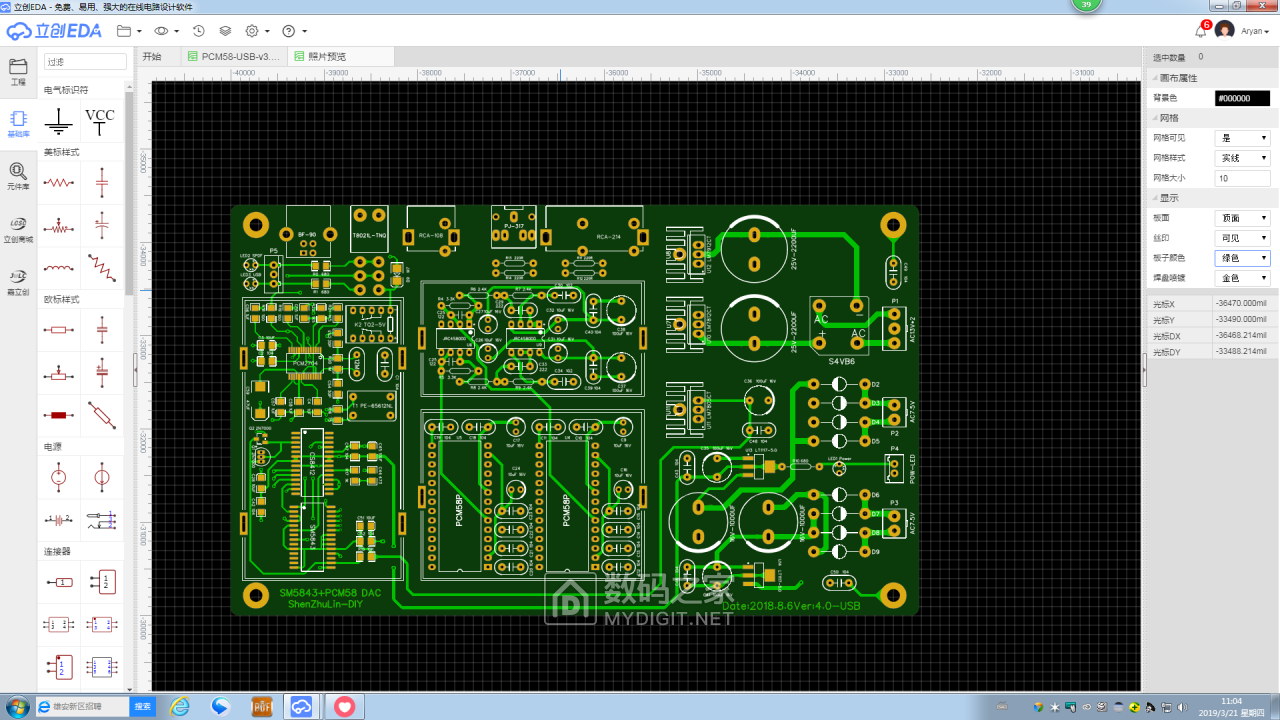The image size is (1280, 720).
Task: Open the 丝印 silkscreen visibility dropdown
Action: pyautogui.click(x=1242, y=238)
